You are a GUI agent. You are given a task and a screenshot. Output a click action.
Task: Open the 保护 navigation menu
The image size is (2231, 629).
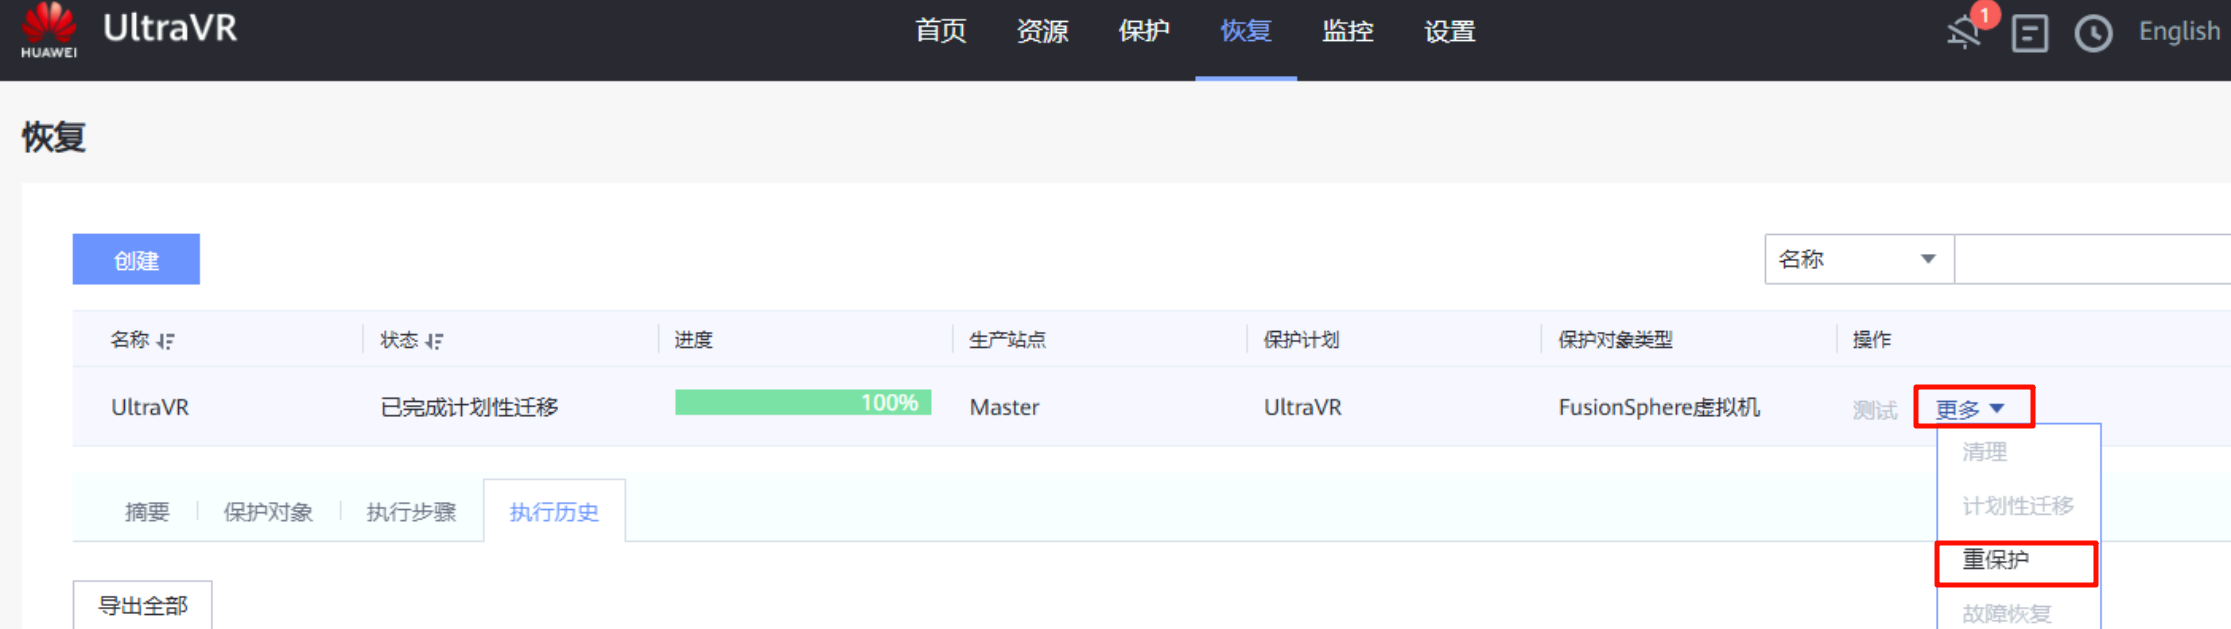(1144, 32)
